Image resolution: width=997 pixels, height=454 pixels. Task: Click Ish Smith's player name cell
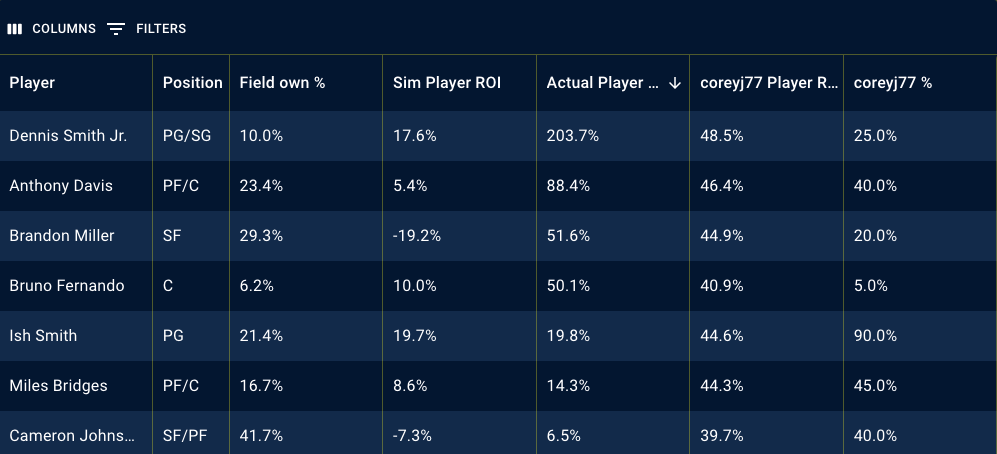tap(43, 336)
